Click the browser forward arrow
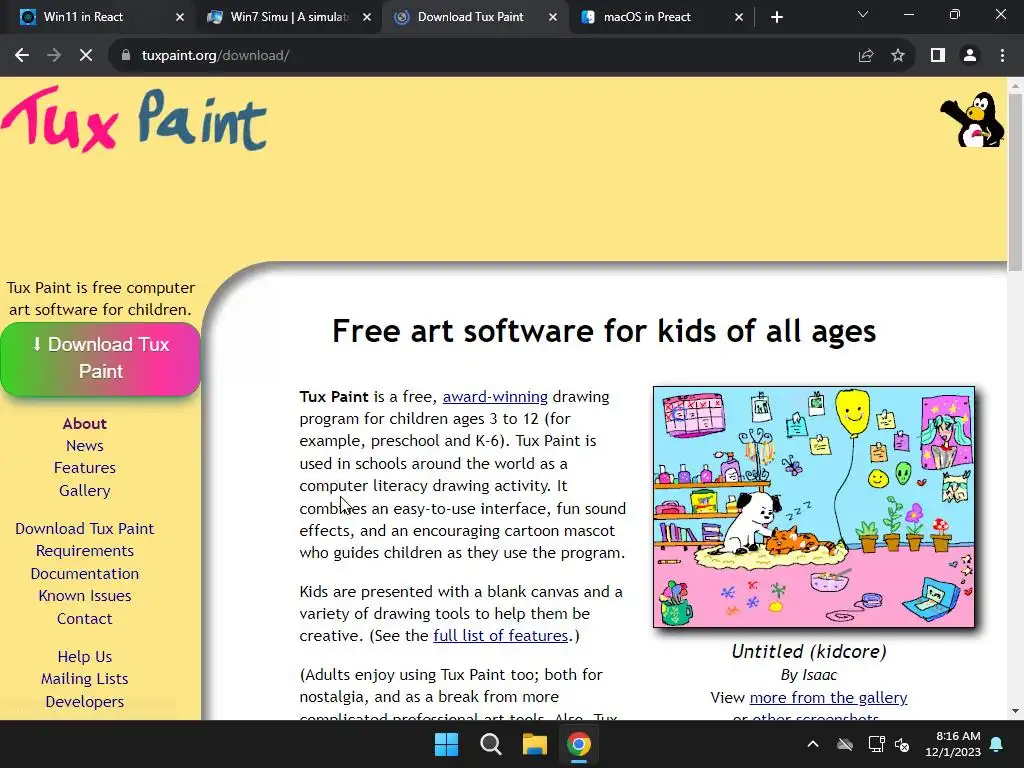 54,56
